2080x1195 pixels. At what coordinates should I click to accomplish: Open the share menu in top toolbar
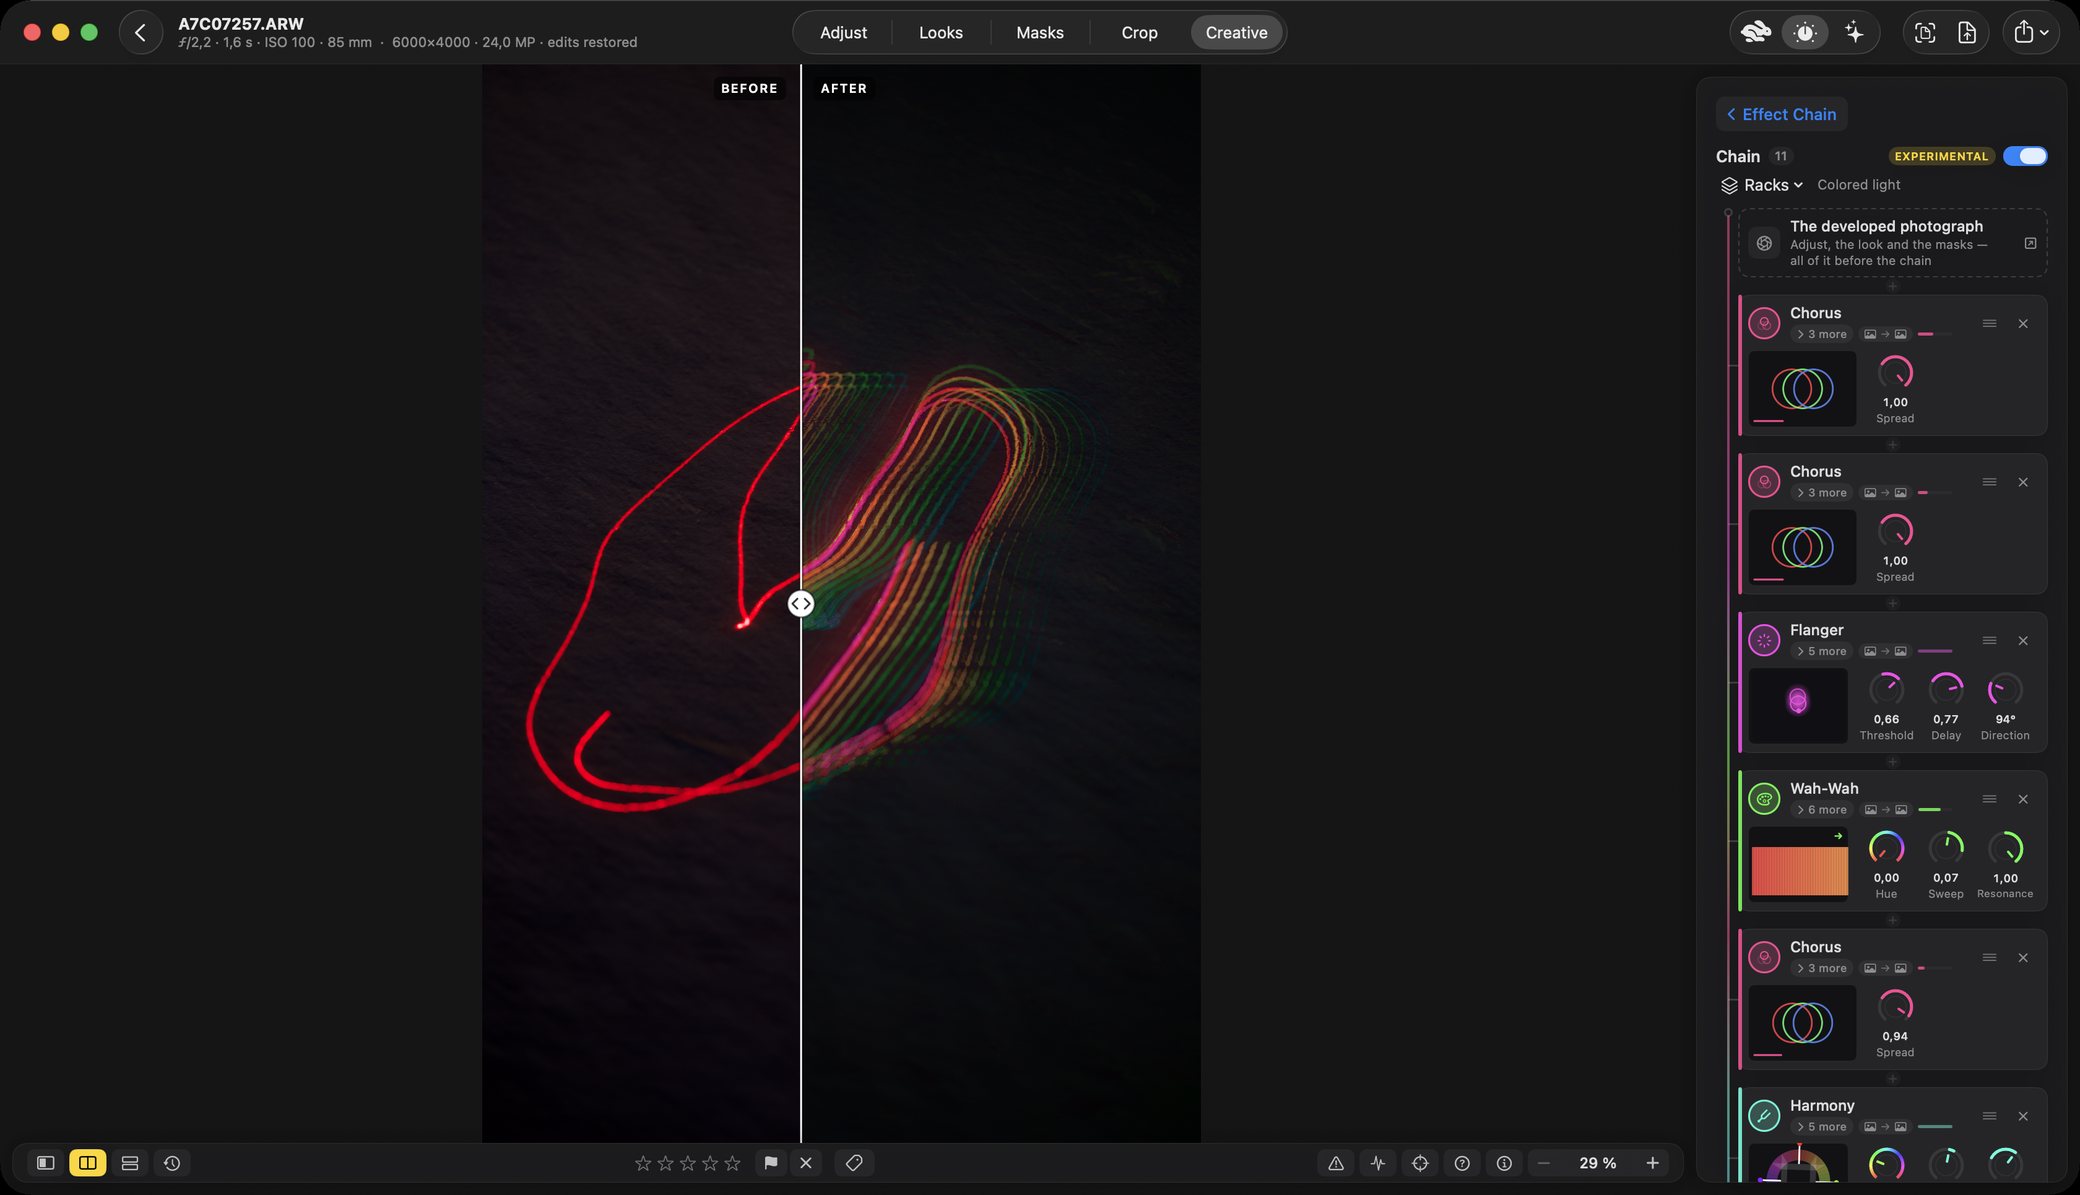[2031, 33]
